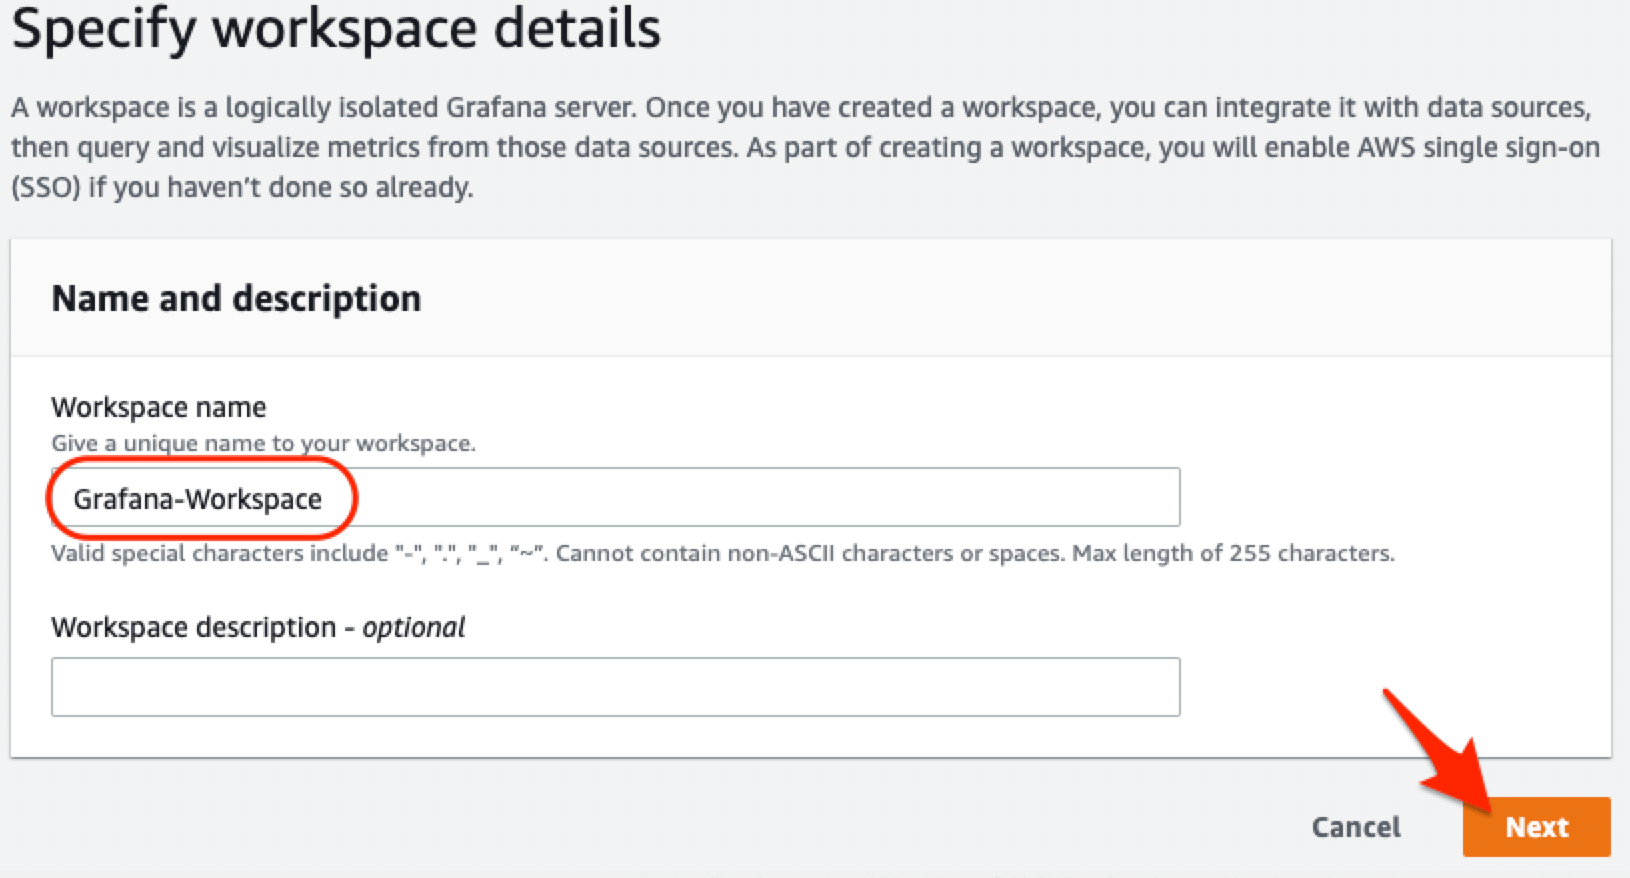
Task: Click the "Workspace description" field label
Action: pos(193,627)
